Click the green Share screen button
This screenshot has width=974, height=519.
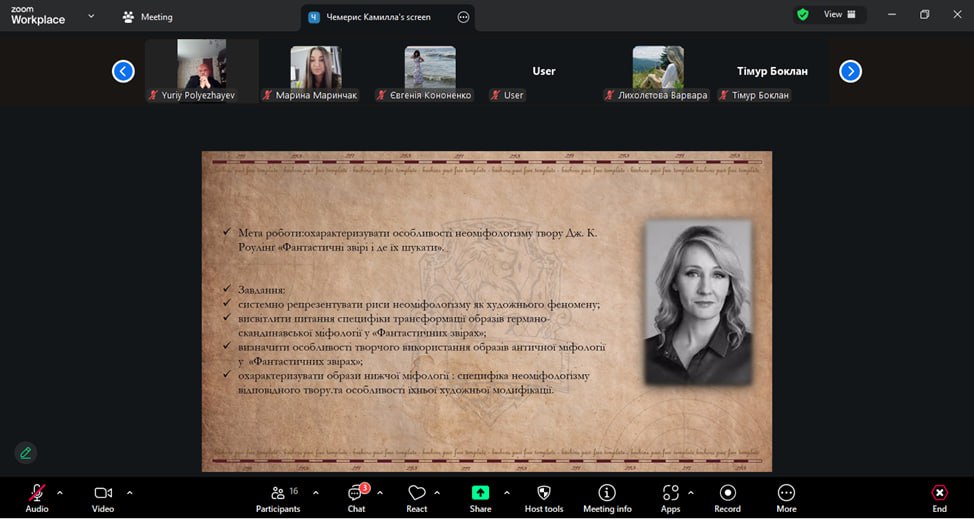pos(480,494)
